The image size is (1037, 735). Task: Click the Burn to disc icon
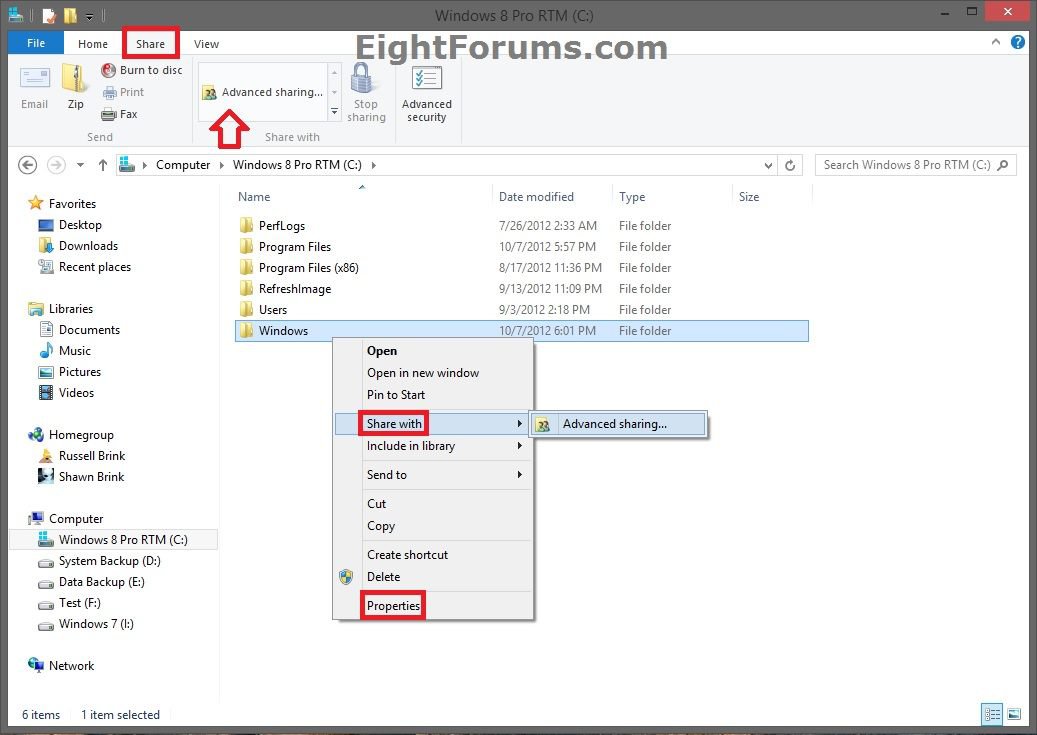(108, 70)
